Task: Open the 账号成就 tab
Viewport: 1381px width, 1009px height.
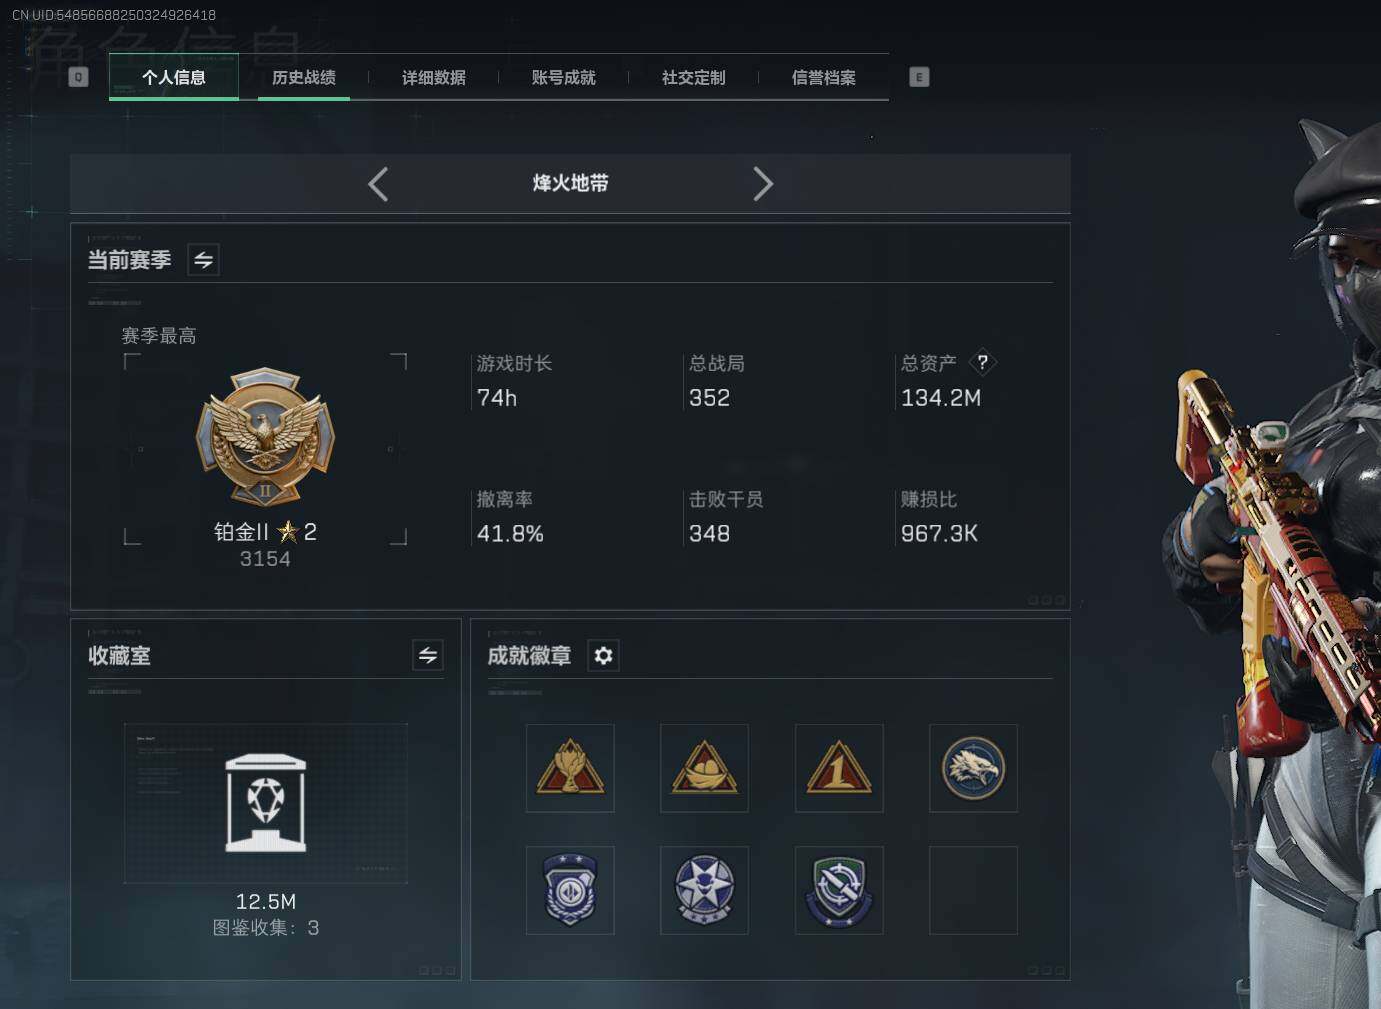Action: pos(564,78)
